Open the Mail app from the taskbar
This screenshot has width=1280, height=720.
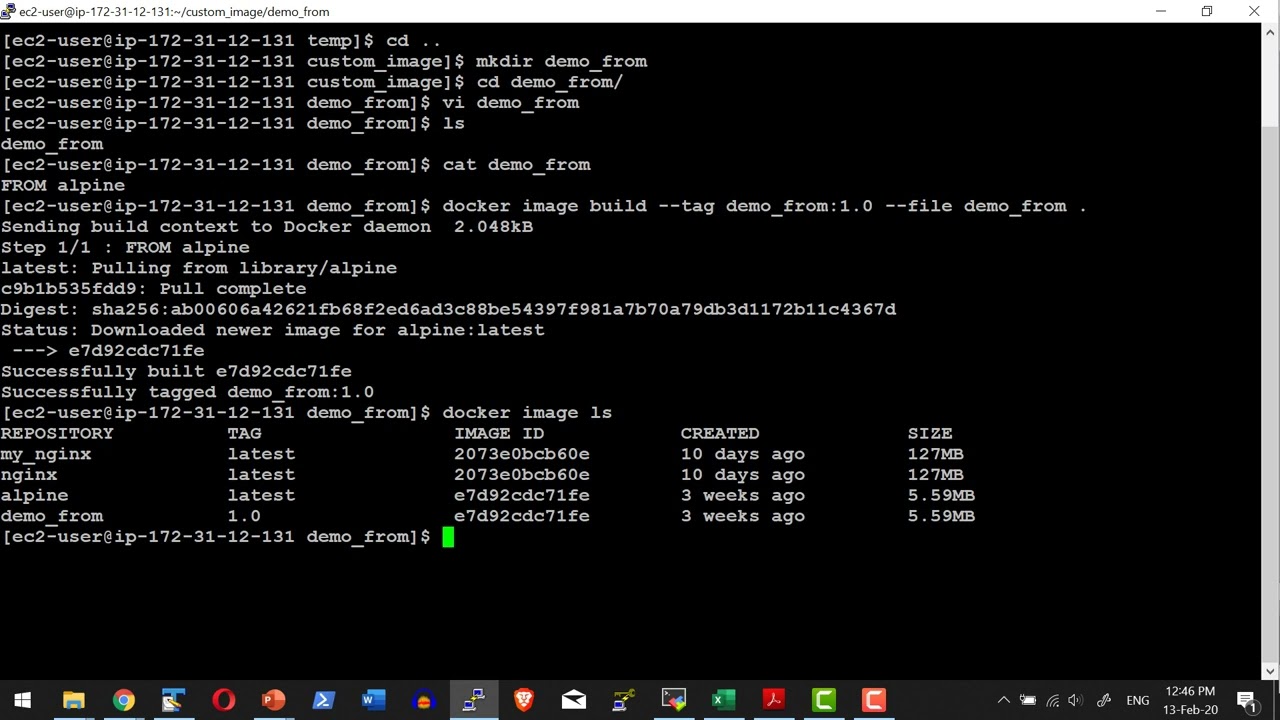[574, 700]
